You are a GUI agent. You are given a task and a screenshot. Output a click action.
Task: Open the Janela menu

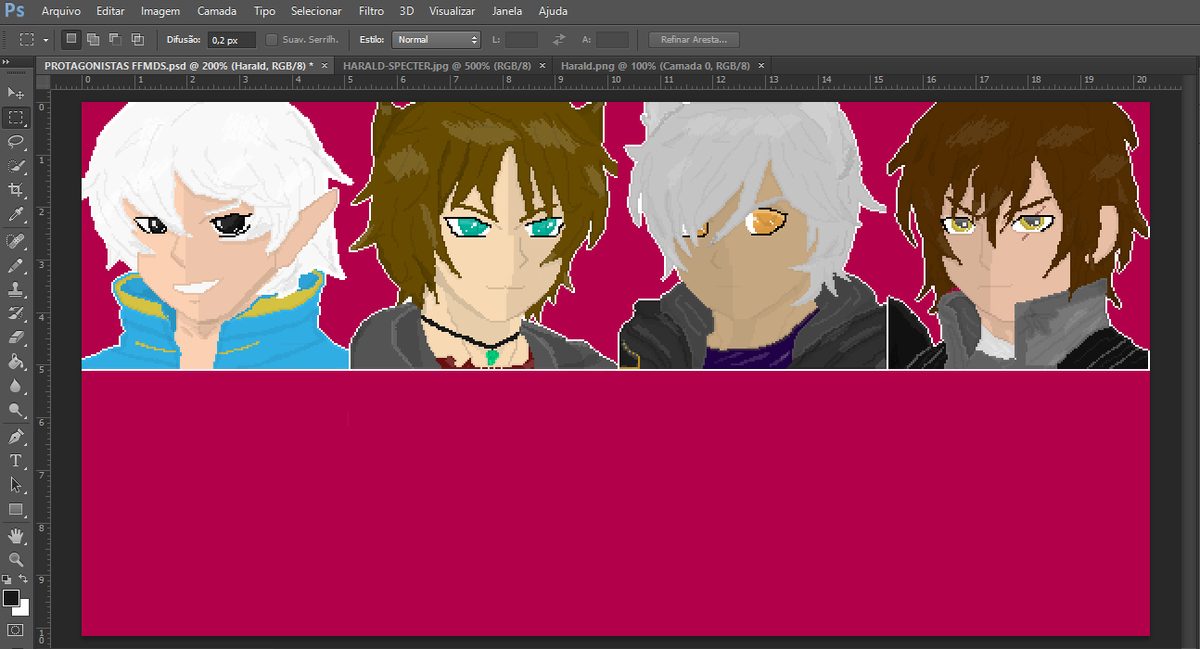[x=508, y=12]
